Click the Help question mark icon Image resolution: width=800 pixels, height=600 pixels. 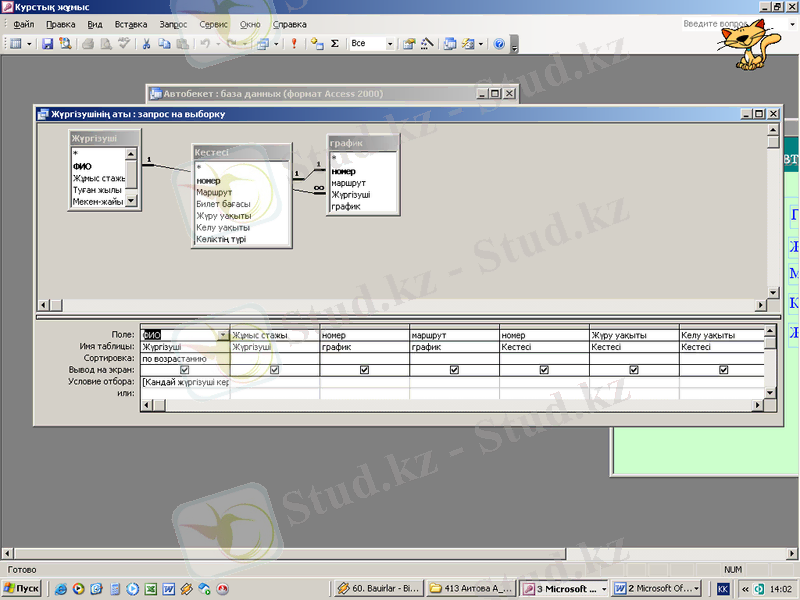[x=499, y=44]
